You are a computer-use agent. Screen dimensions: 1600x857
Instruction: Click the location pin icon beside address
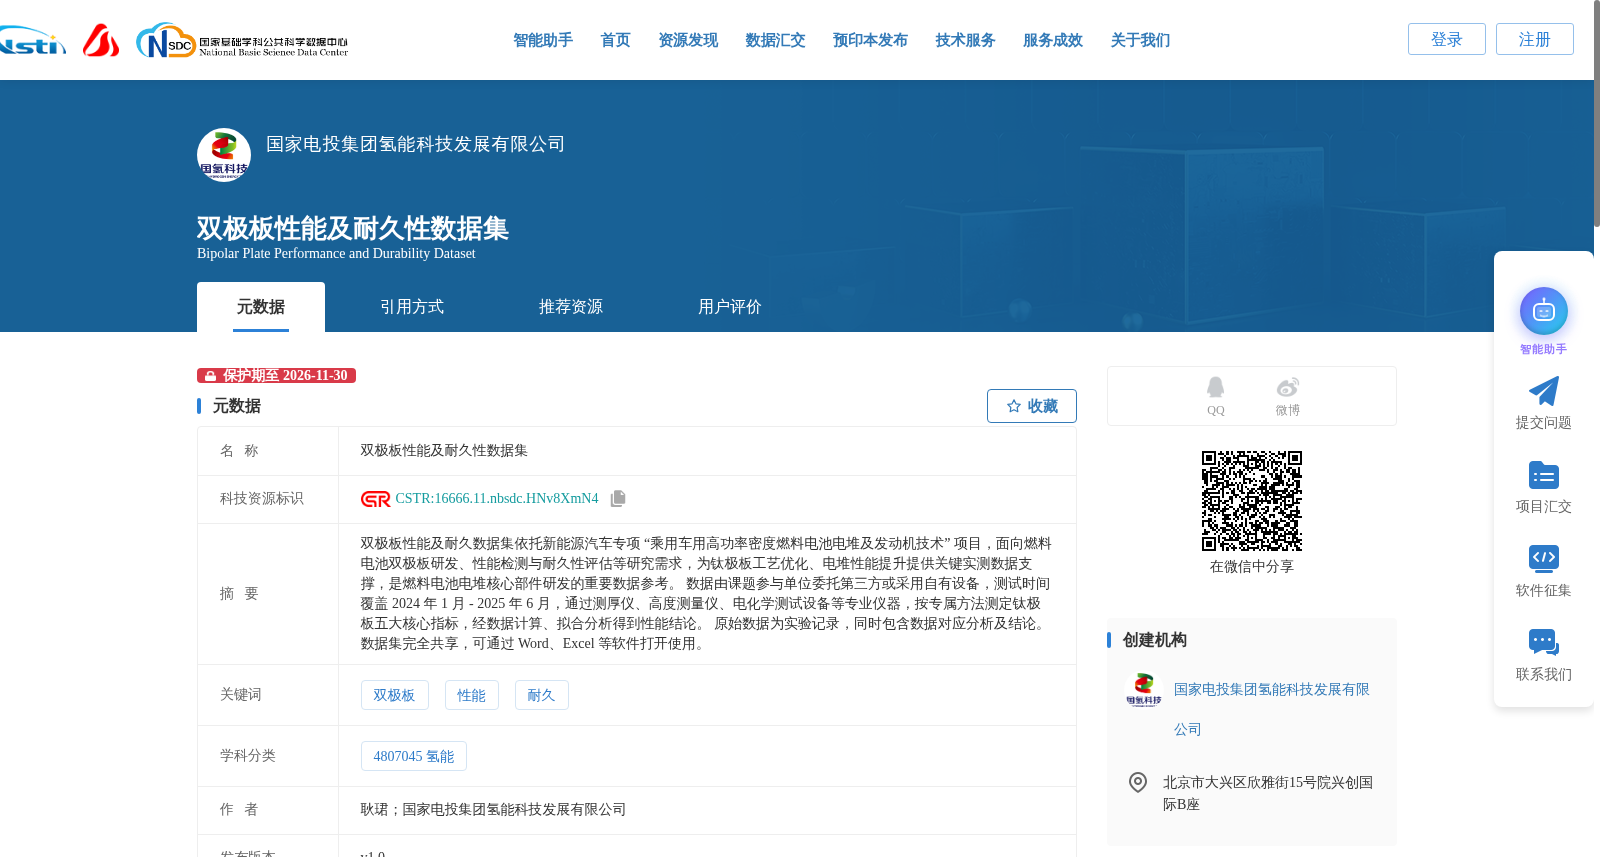tap(1138, 782)
